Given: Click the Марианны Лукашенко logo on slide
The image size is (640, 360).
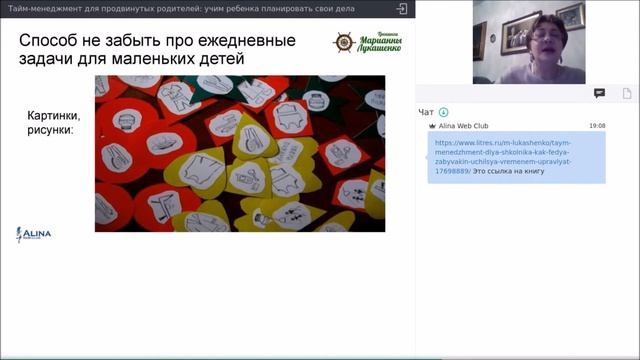Looking at the screenshot, I should point(367,42).
